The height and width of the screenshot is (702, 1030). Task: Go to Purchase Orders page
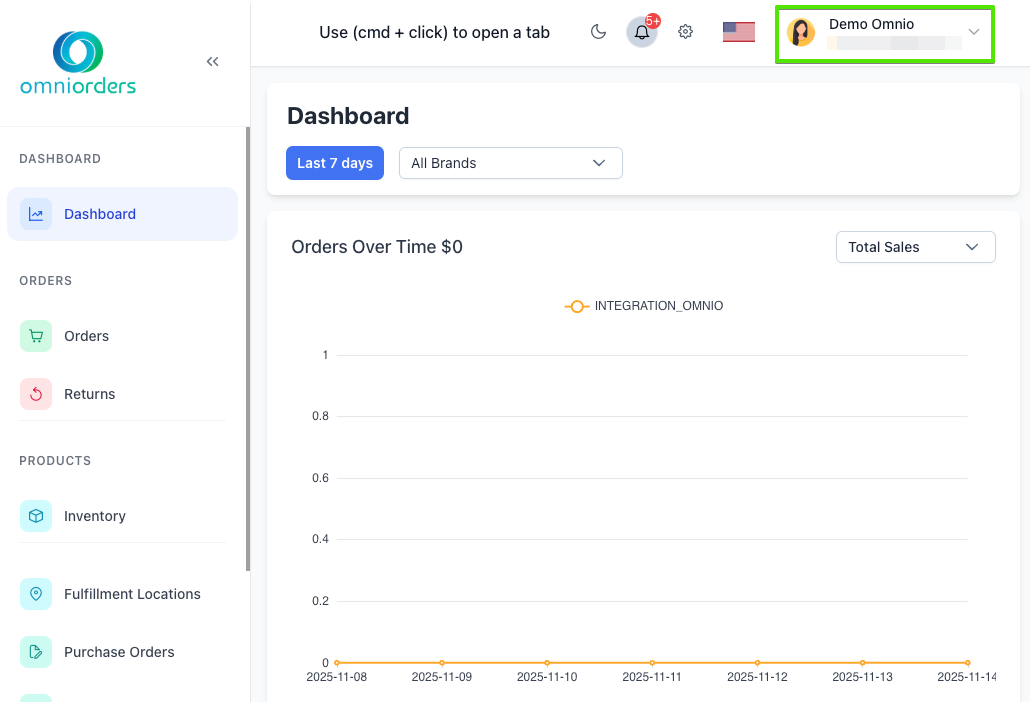(x=119, y=652)
